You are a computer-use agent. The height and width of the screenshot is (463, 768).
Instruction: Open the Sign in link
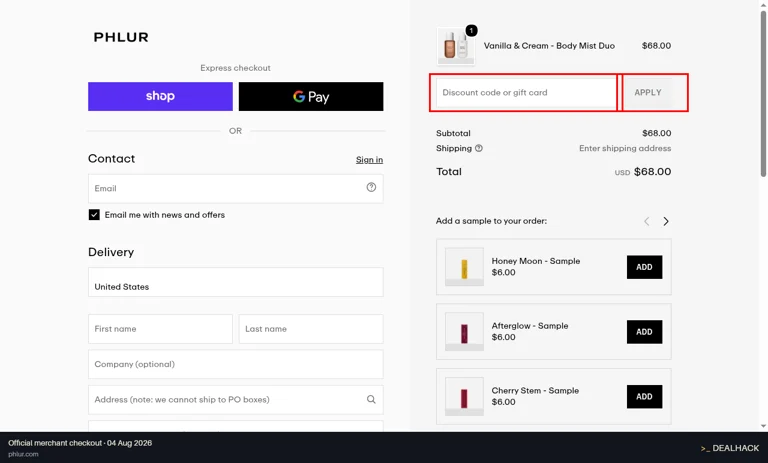(x=369, y=160)
